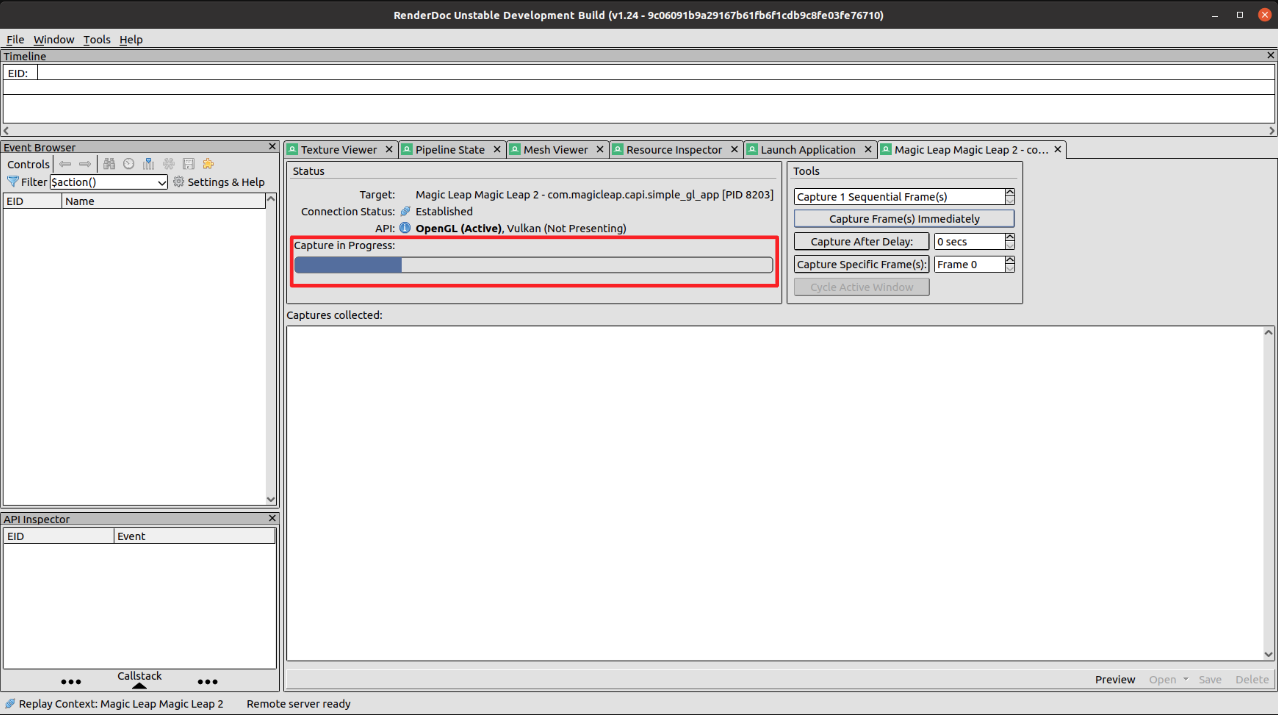The height and width of the screenshot is (715, 1278).
Task: Open the Window menu
Action: tap(54, 40)
